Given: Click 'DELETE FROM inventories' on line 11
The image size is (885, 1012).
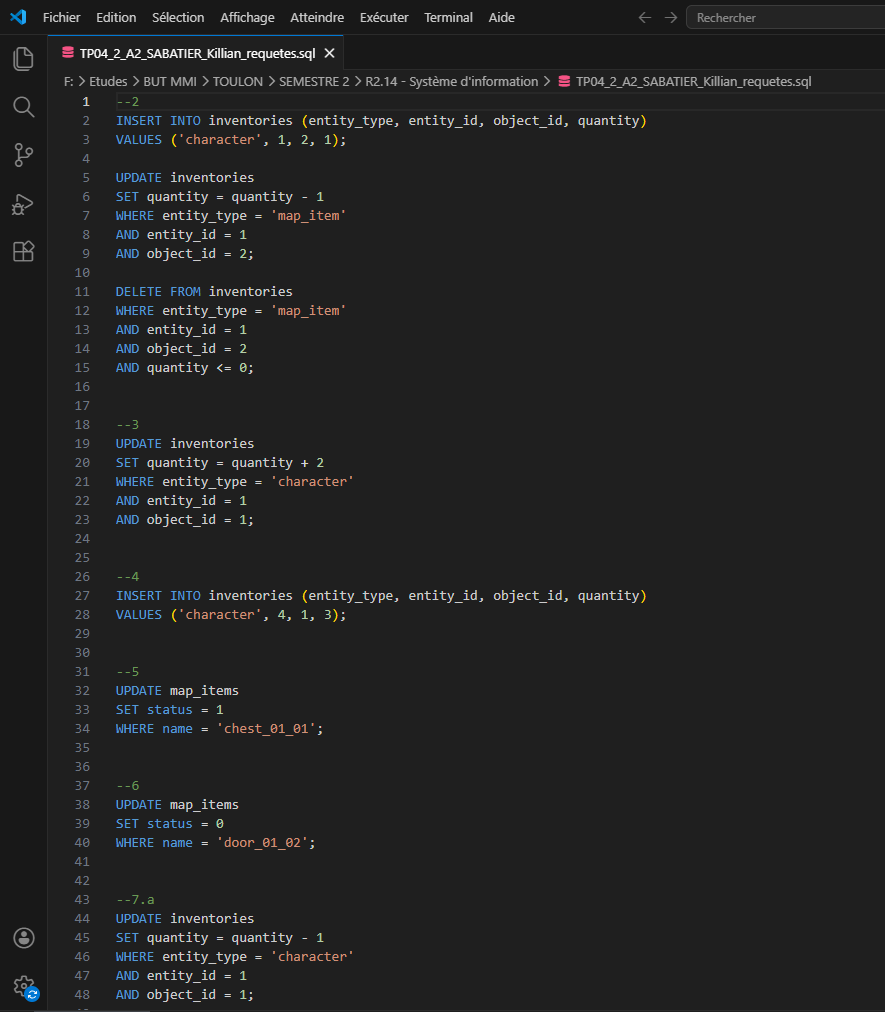Looking at the screenshot, I should (x=204, y=292).
